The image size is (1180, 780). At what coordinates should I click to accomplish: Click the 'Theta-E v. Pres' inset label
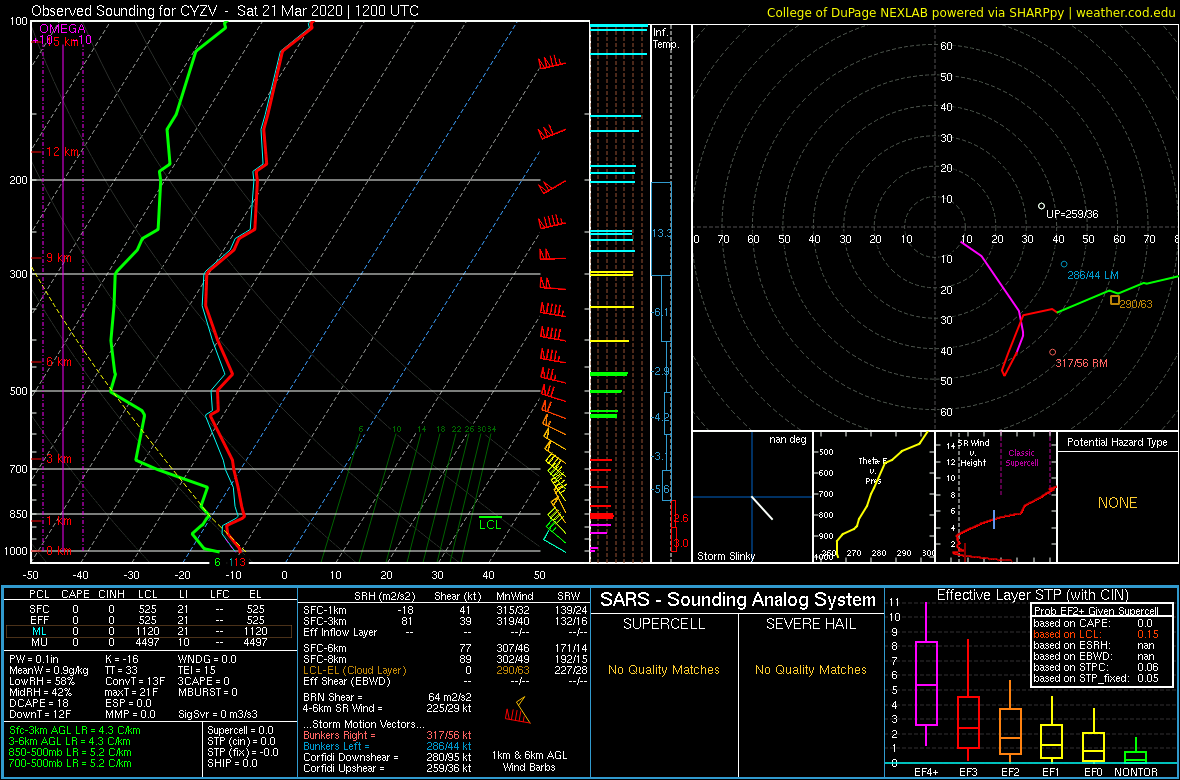(x=874, y=469)
